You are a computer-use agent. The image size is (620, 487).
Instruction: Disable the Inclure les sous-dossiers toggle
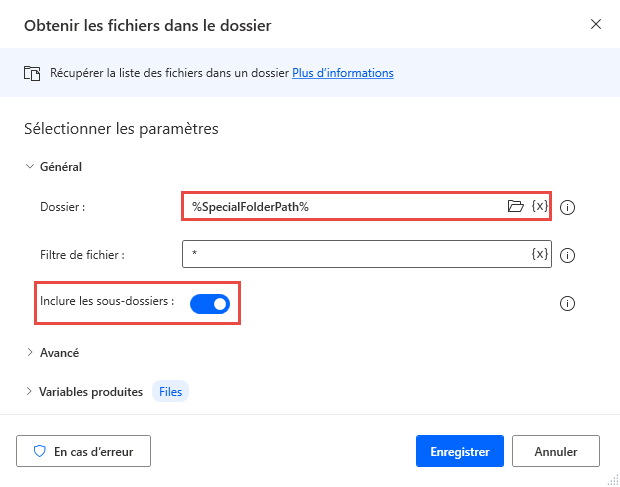(210, 303)
